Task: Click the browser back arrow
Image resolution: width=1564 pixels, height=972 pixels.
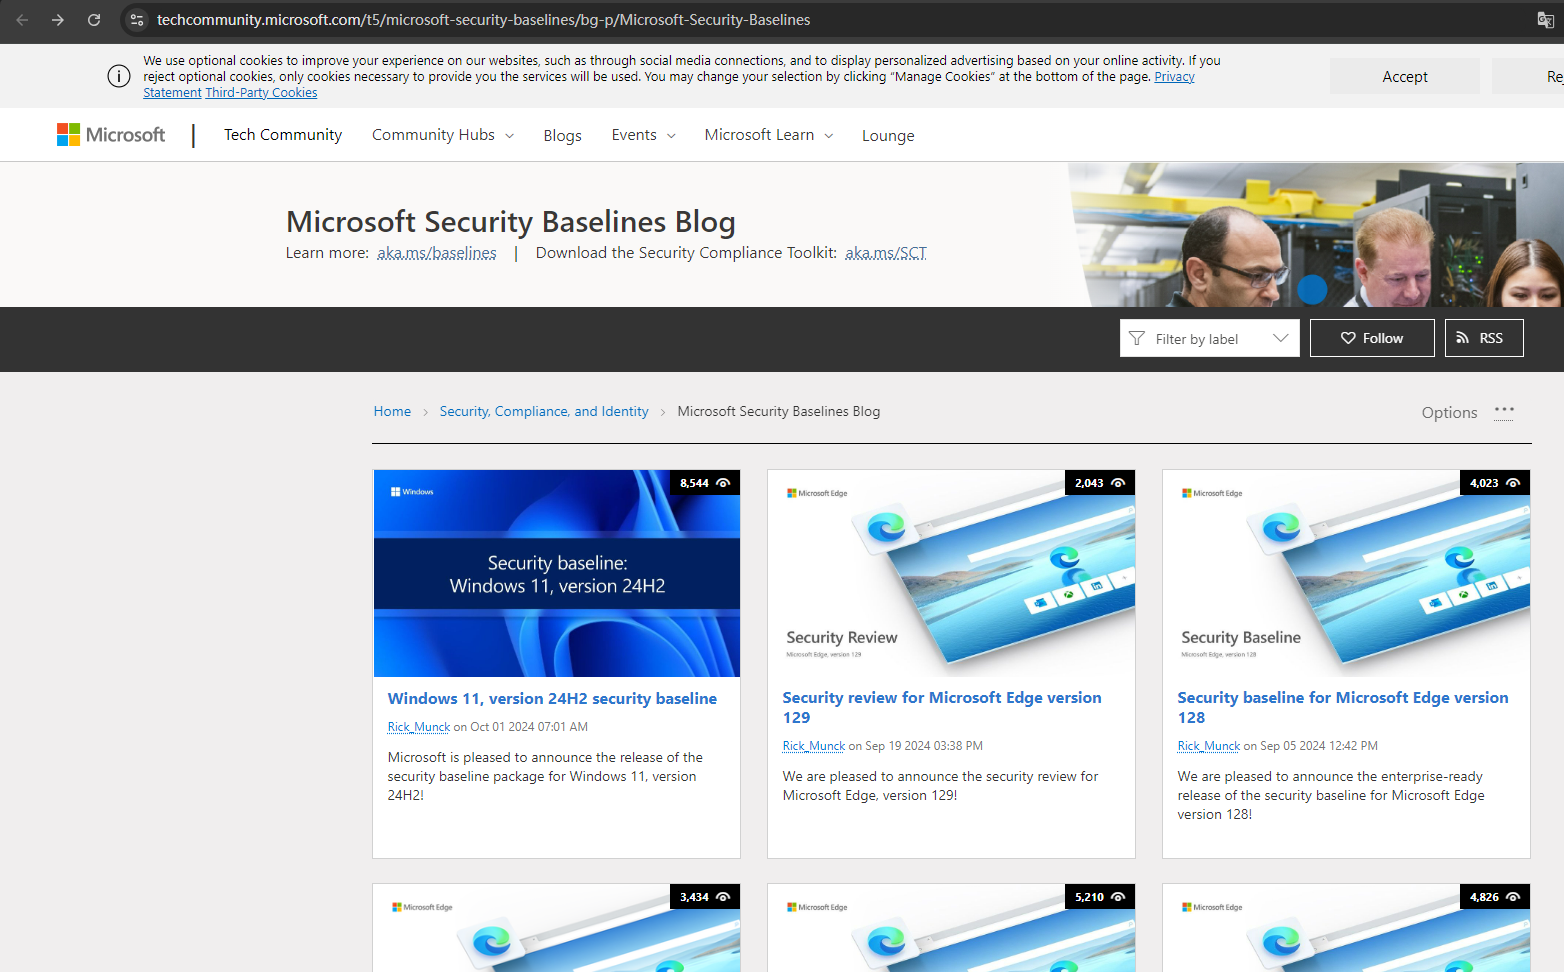Action: [22, 20]
